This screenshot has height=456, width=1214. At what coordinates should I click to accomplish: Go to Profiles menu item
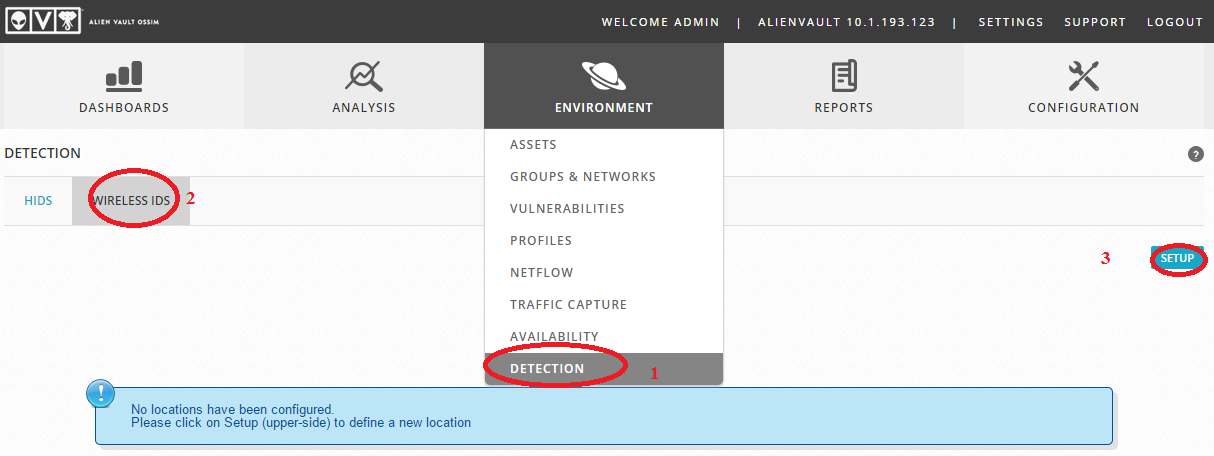pos(541,241)
